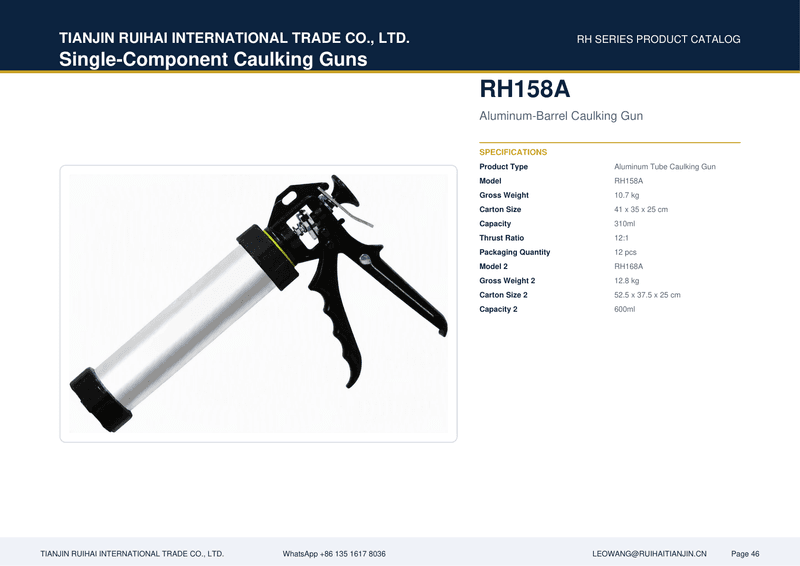
Task: Click the RH158A model heading
Action: click(x=524, y=89)
